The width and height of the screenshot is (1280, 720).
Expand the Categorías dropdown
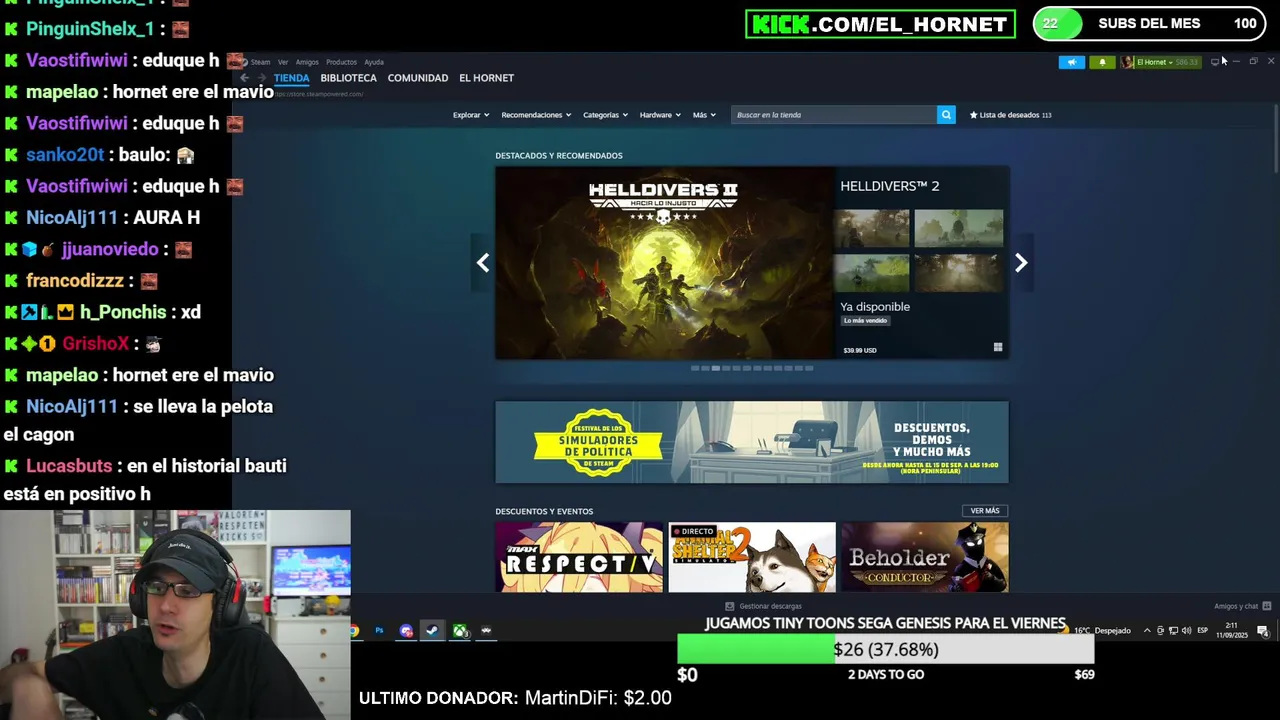point(605,115)
